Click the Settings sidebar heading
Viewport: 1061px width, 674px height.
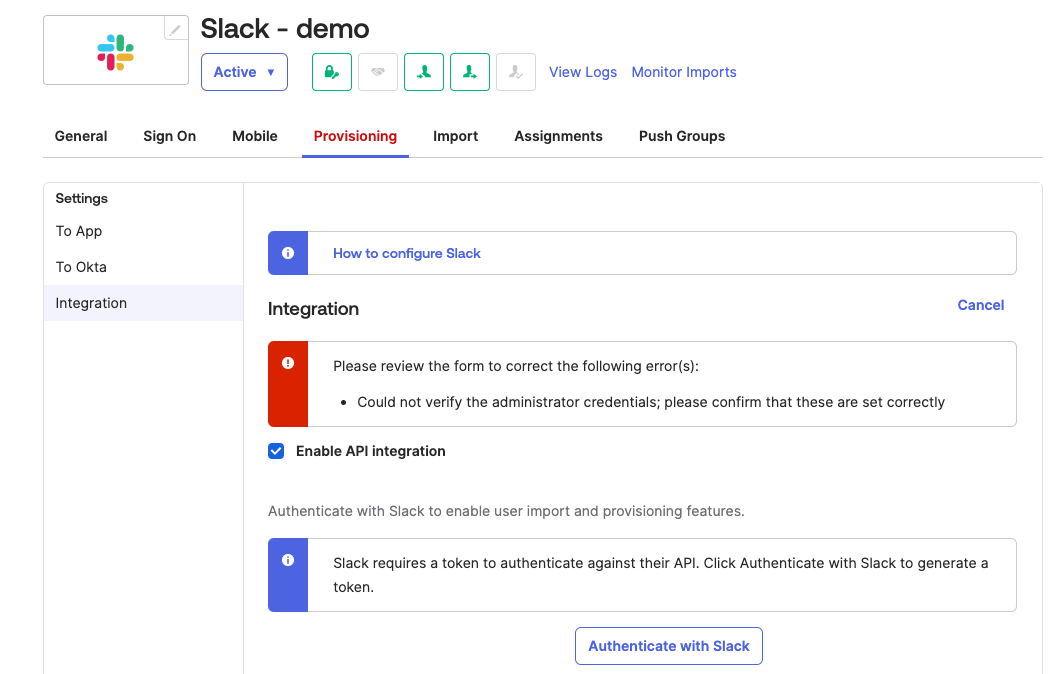point(82,198)
